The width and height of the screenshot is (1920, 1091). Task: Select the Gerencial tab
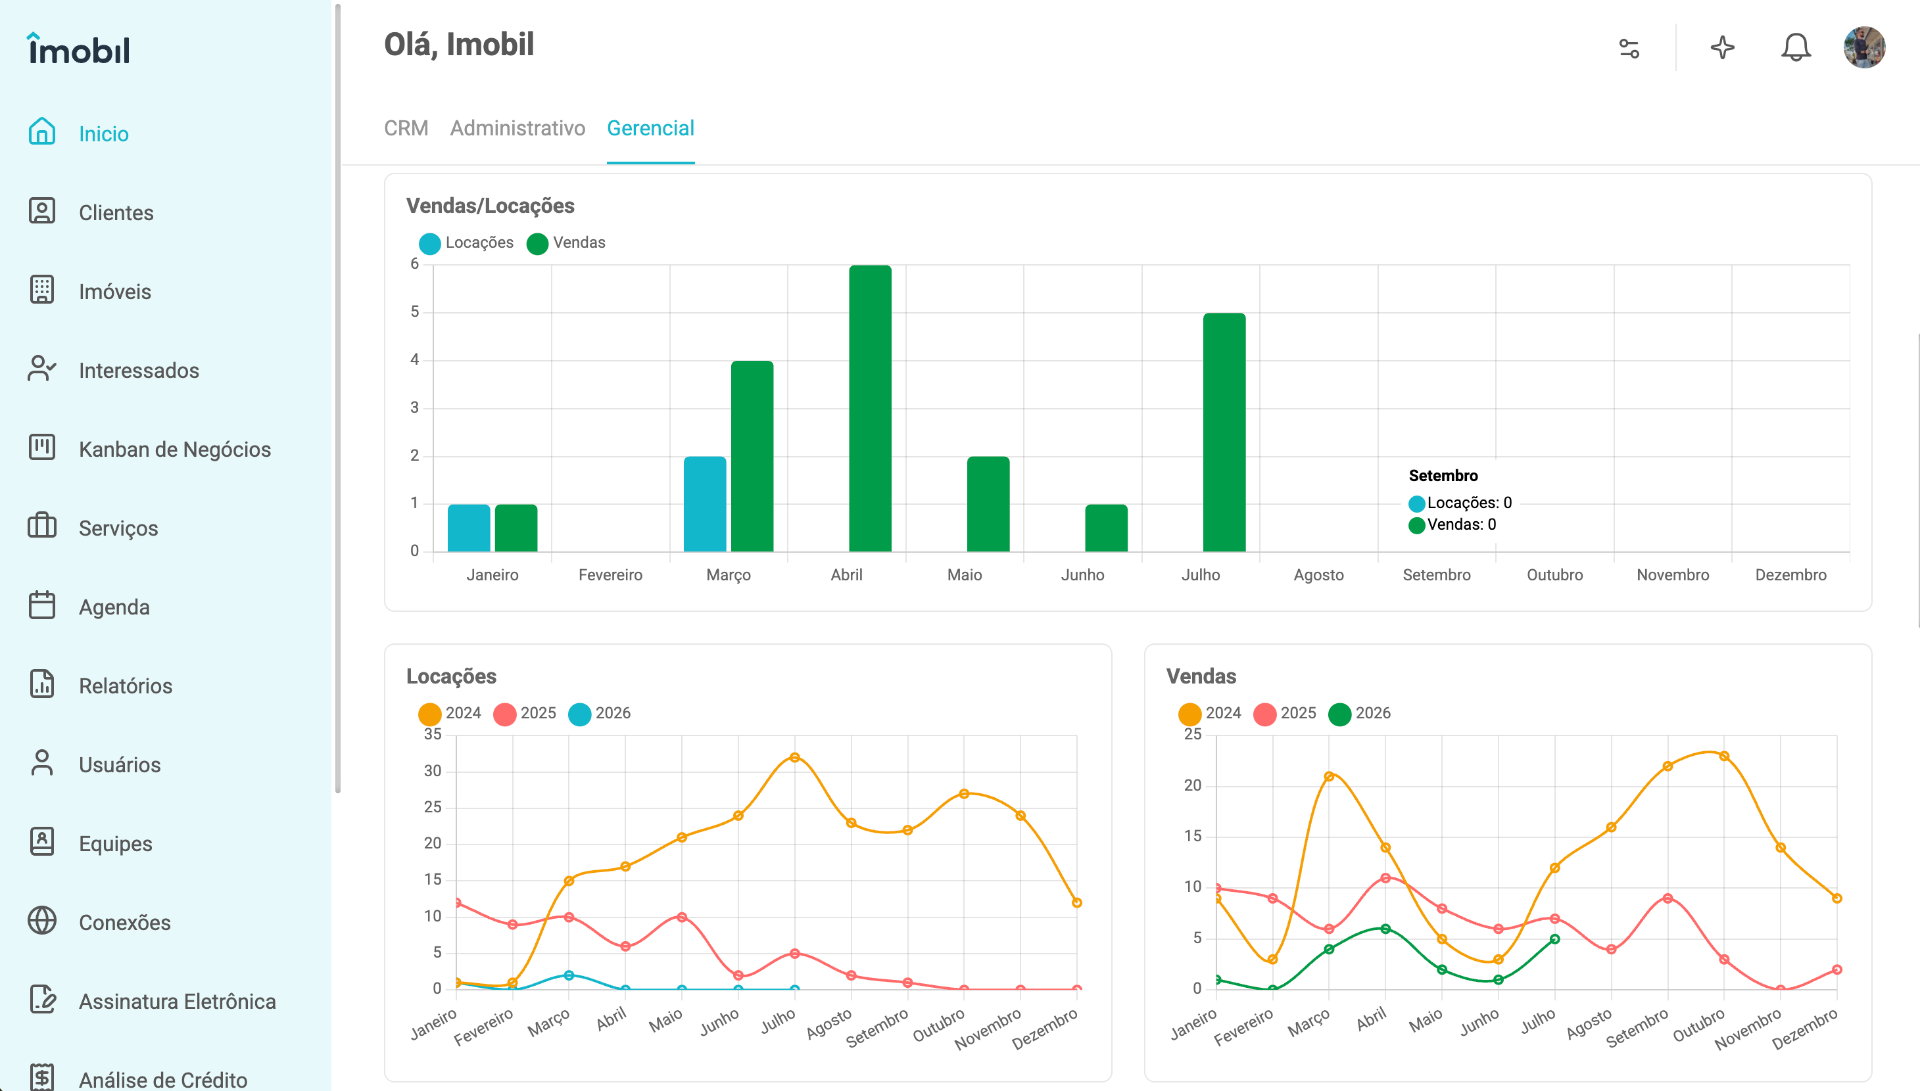[x=650, y=128]
